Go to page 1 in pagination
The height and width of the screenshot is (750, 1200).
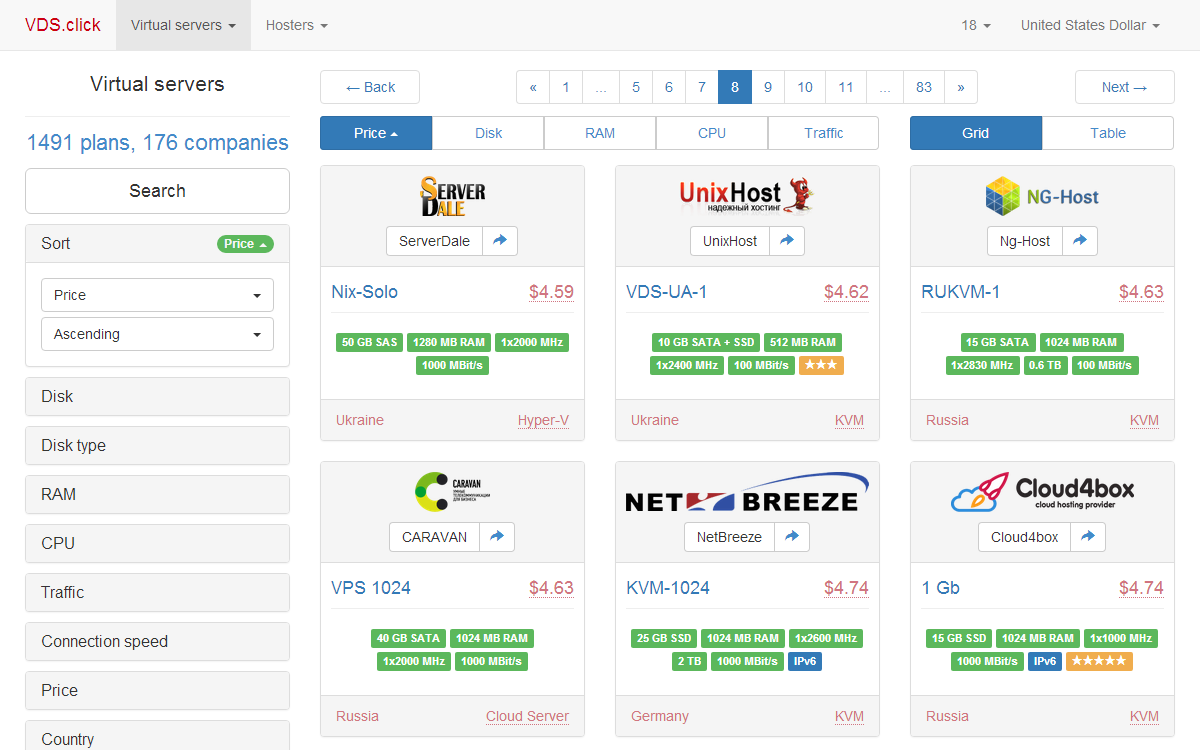tap(566, 87)
